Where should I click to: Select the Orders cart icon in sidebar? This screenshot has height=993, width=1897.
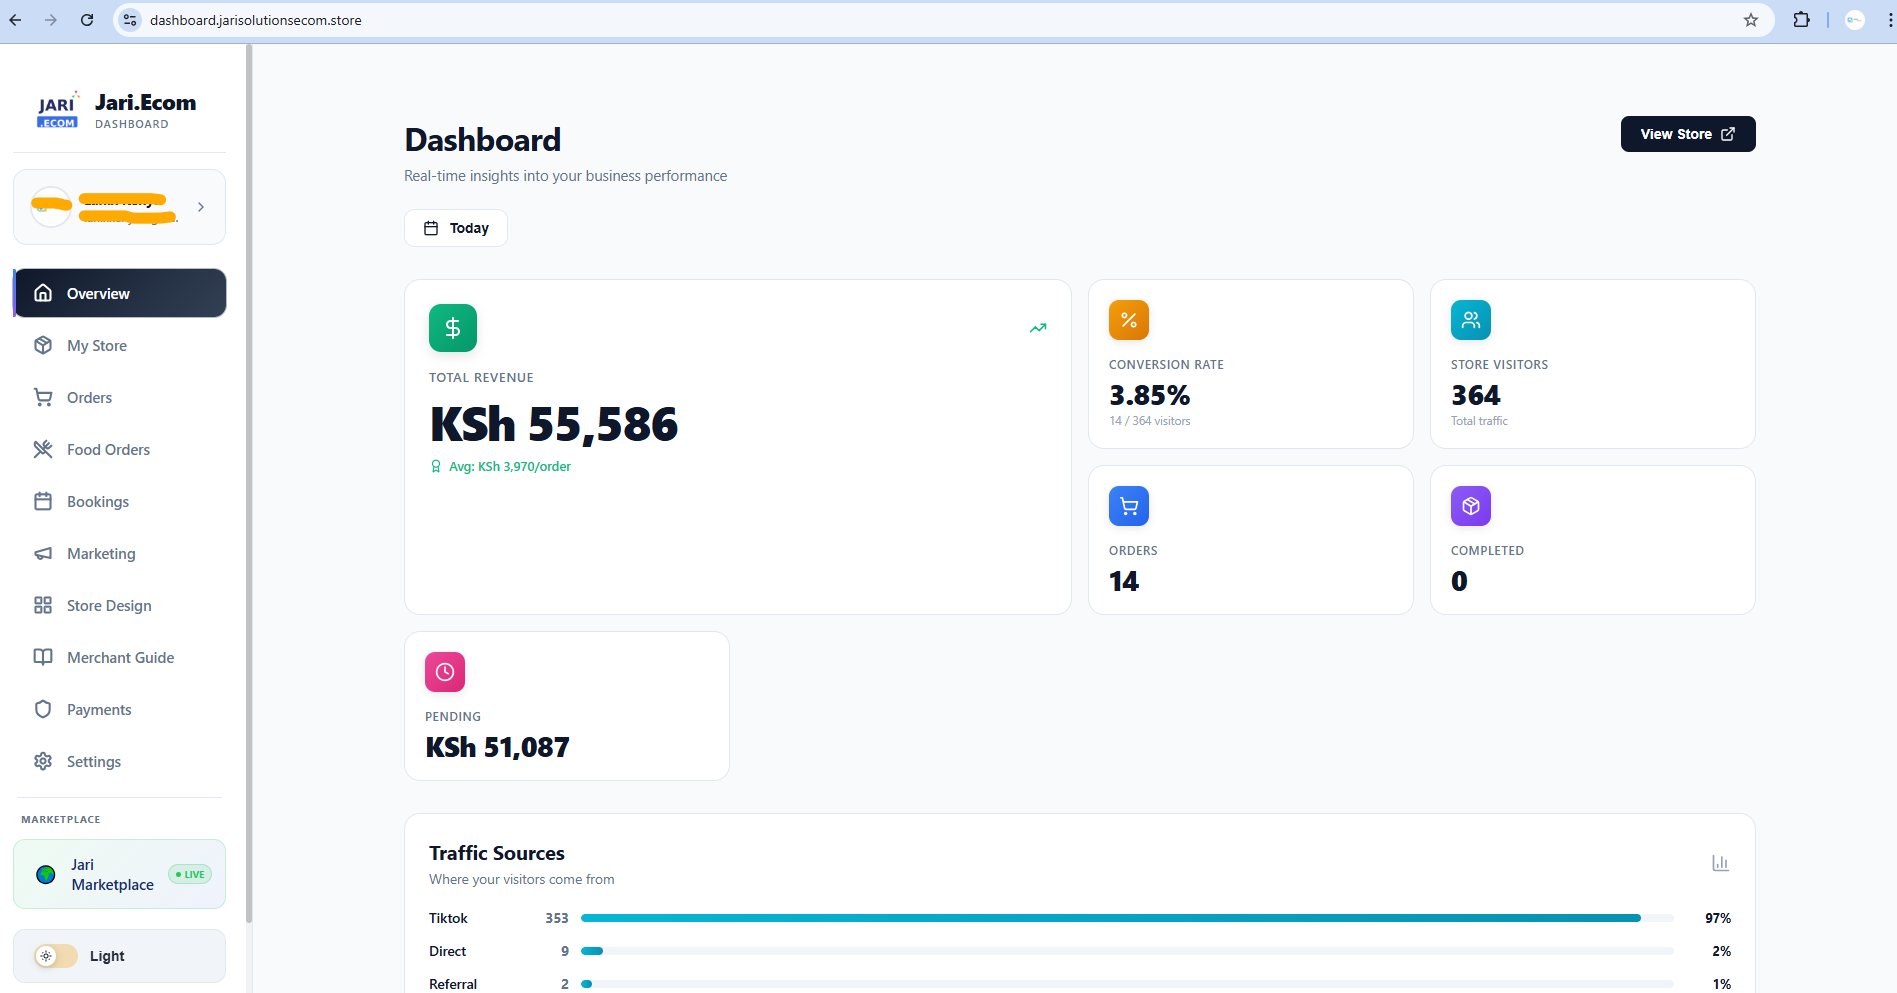tap(43, 397)
